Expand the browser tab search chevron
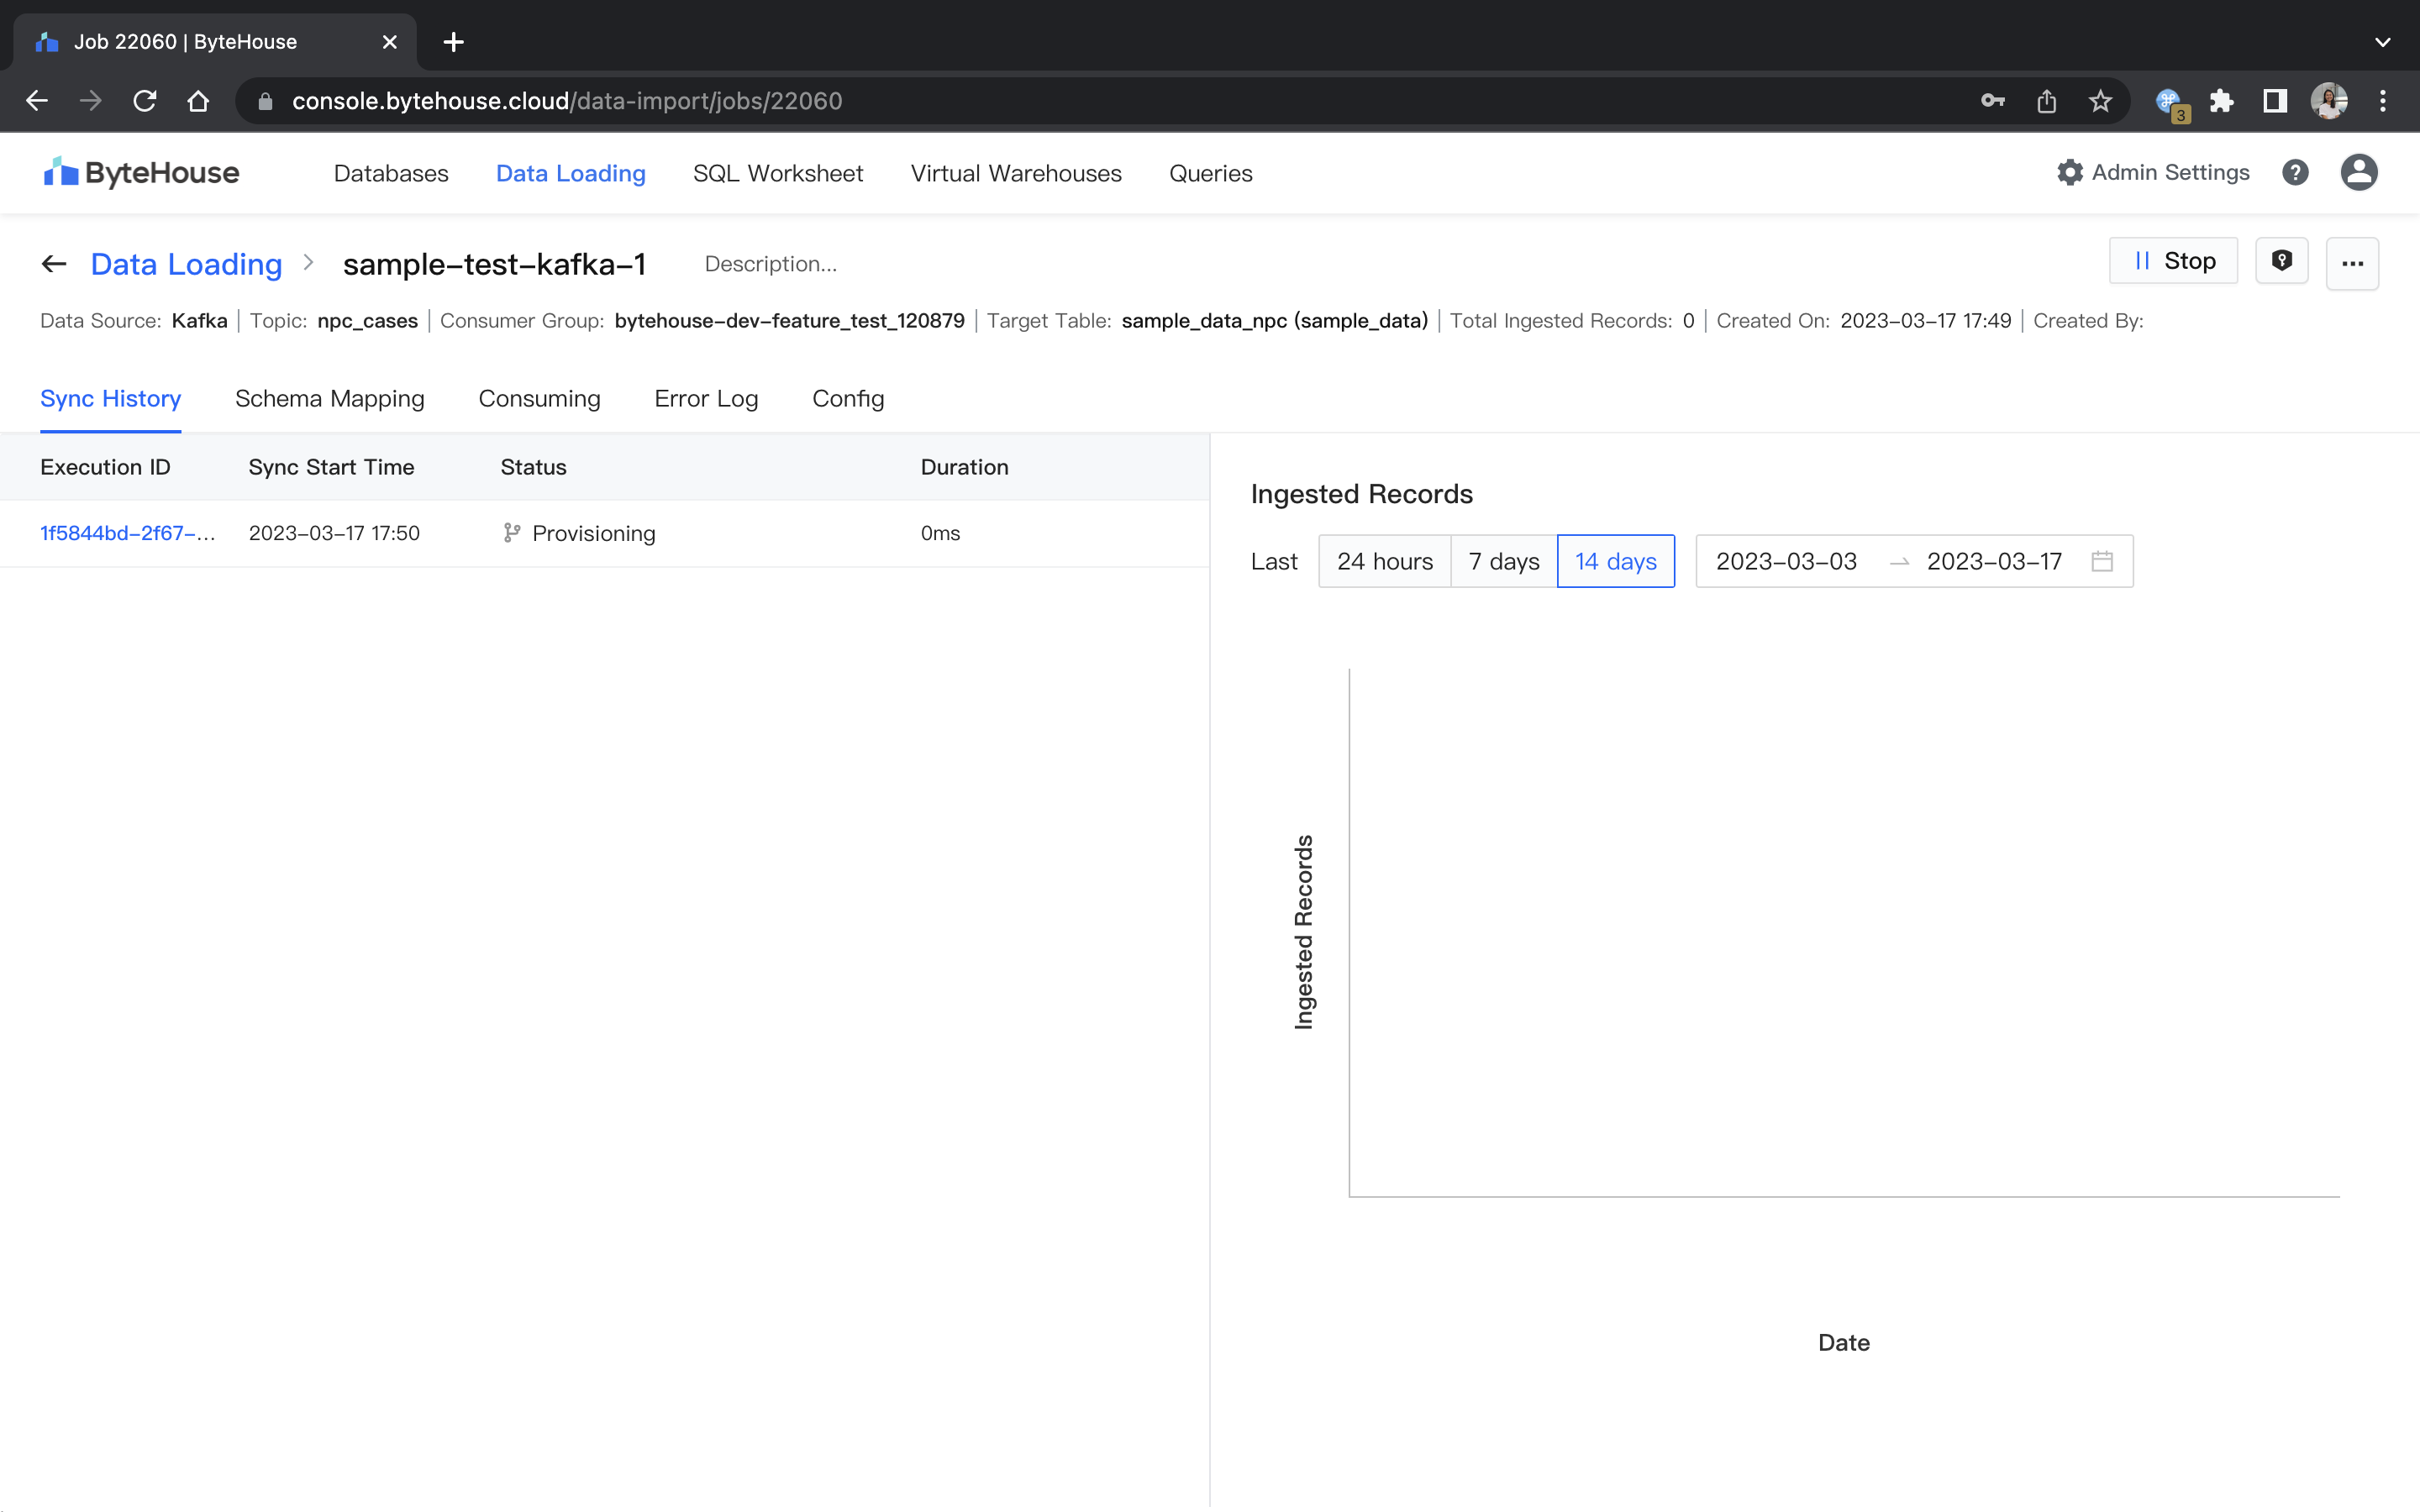 [2382, 42]
